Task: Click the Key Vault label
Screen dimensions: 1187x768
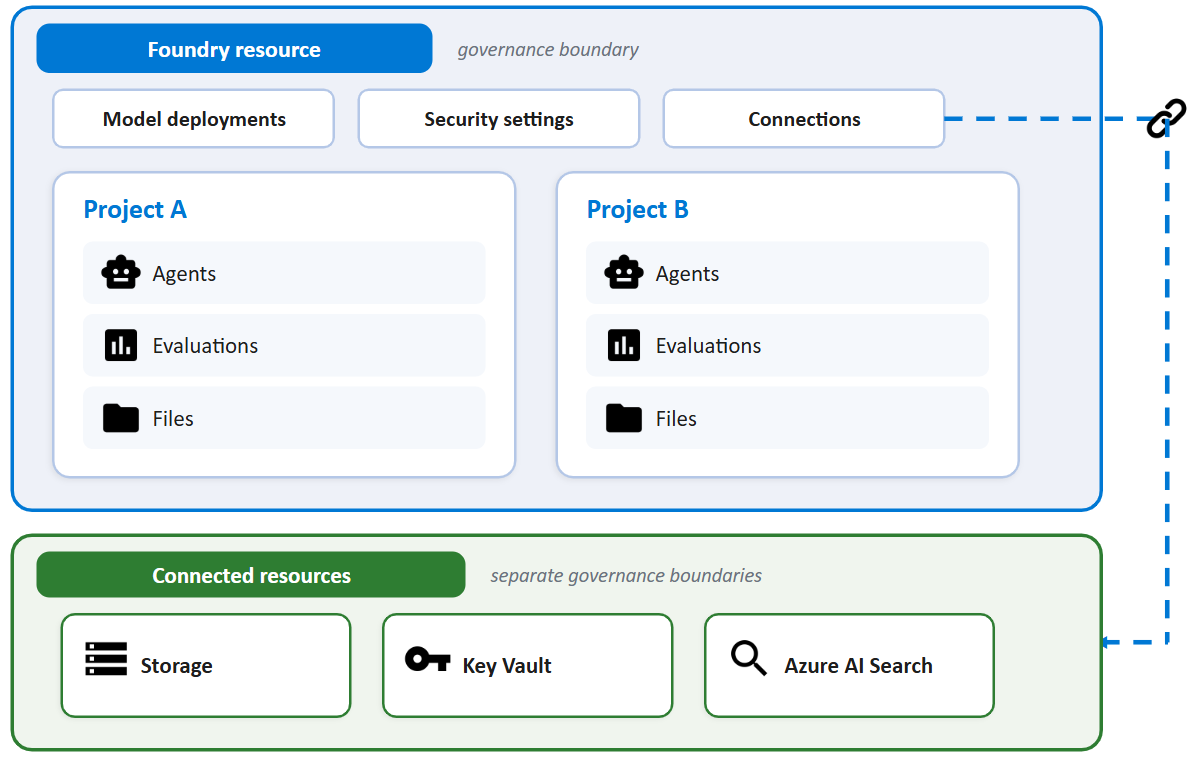Action: click(506, 666)
